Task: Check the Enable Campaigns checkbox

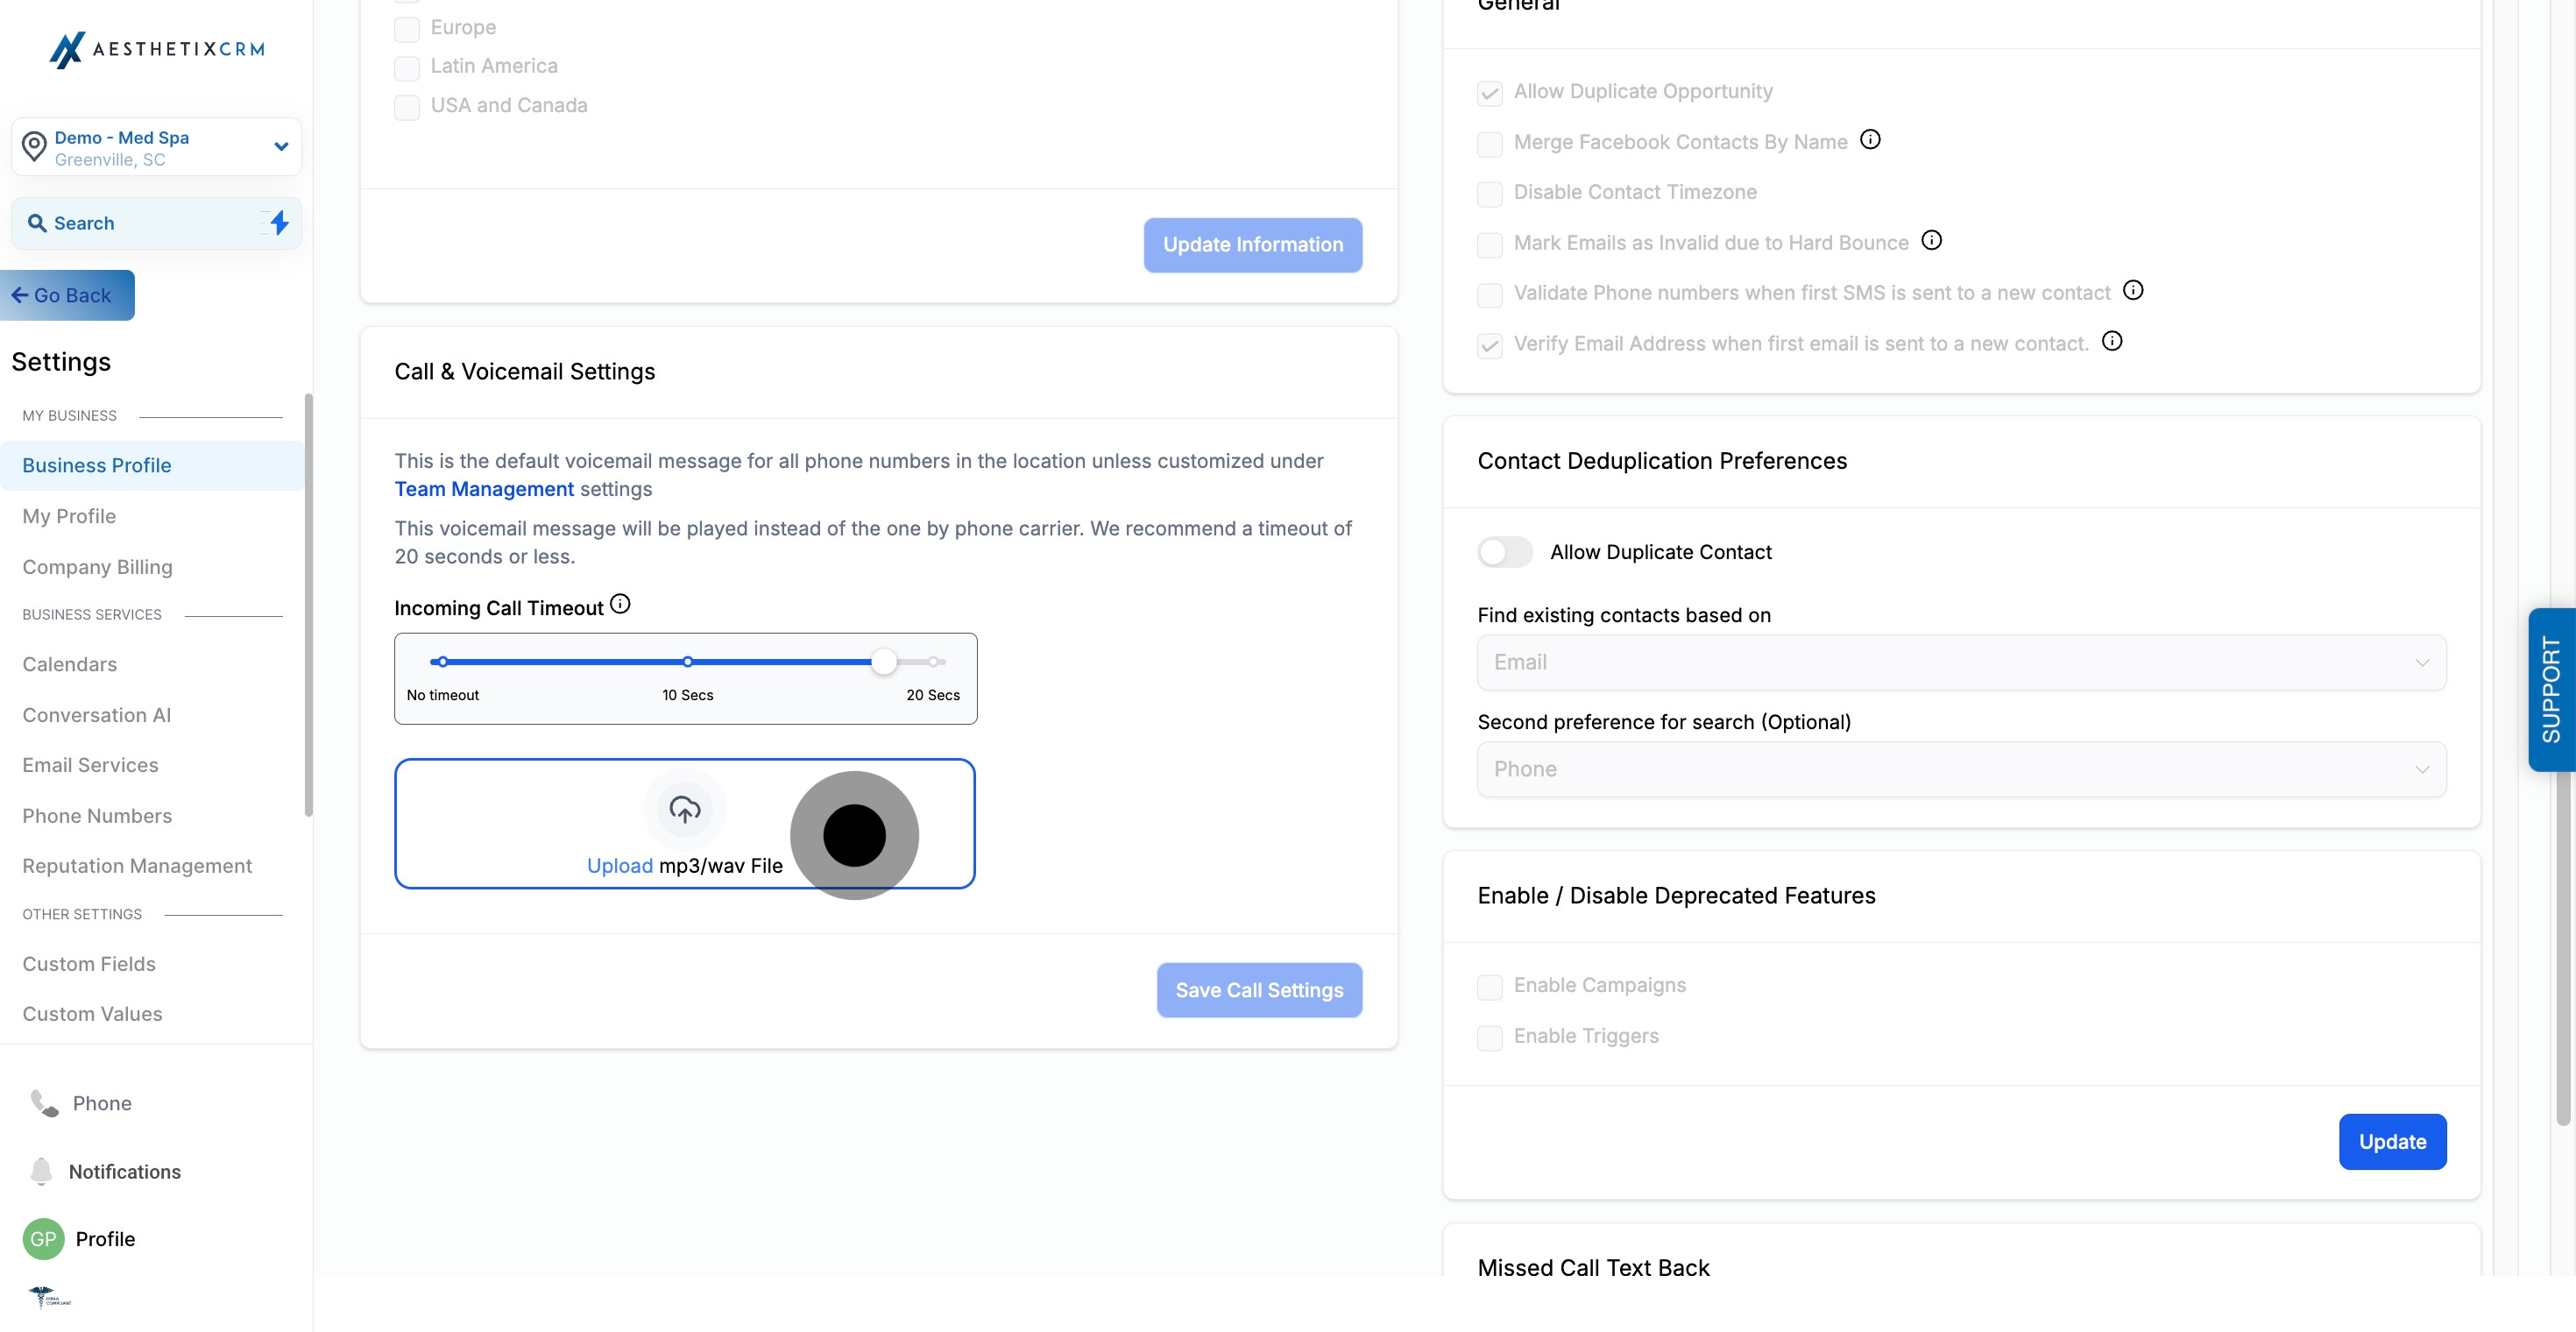Action: pyautogui.click(x=1489, y=987)
